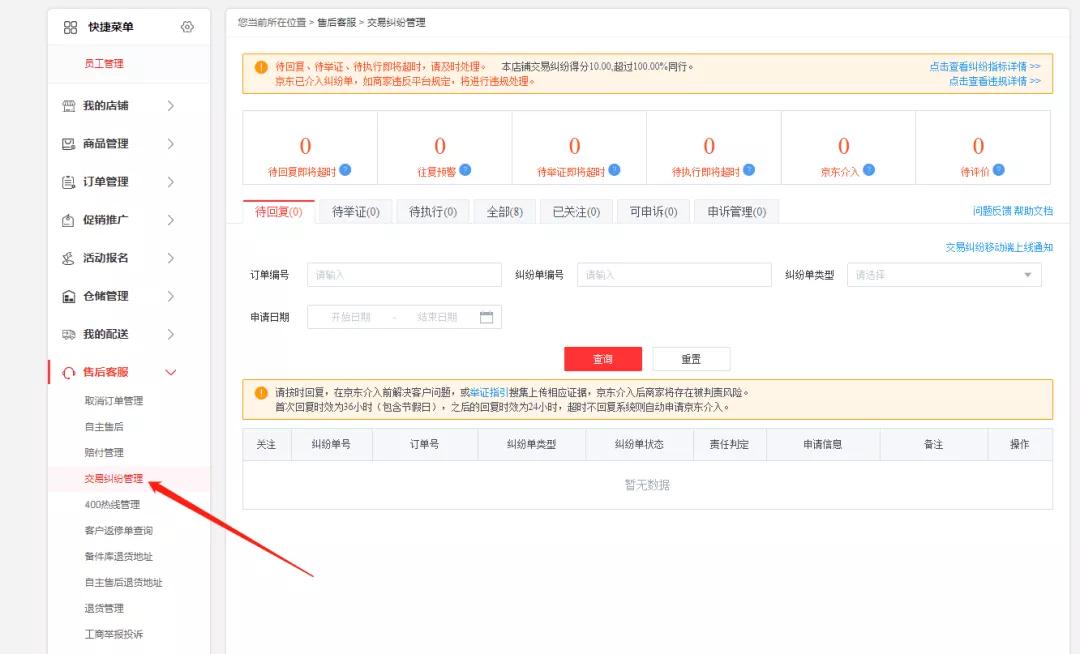Screen dimensions: 1080x654
Task: Open 举证指引 link in notice
Action: [x=488, y=392]
